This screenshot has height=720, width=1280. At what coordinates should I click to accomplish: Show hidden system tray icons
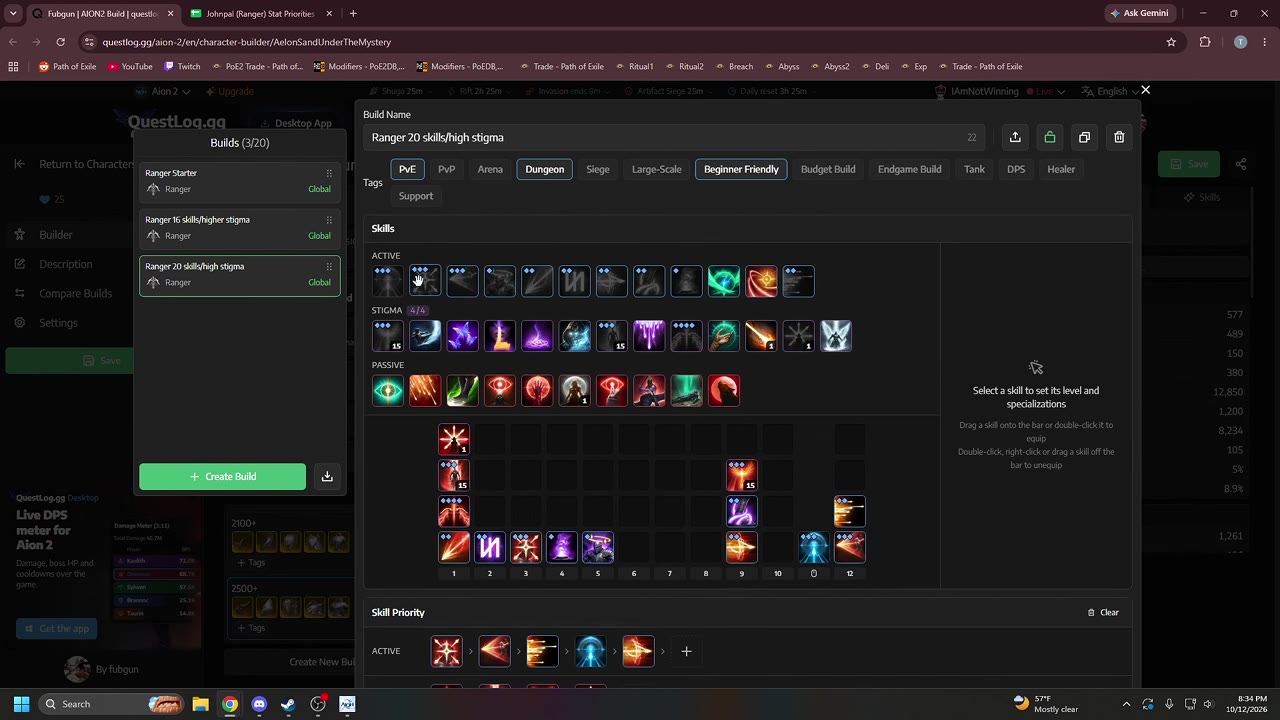point(1126,704)
